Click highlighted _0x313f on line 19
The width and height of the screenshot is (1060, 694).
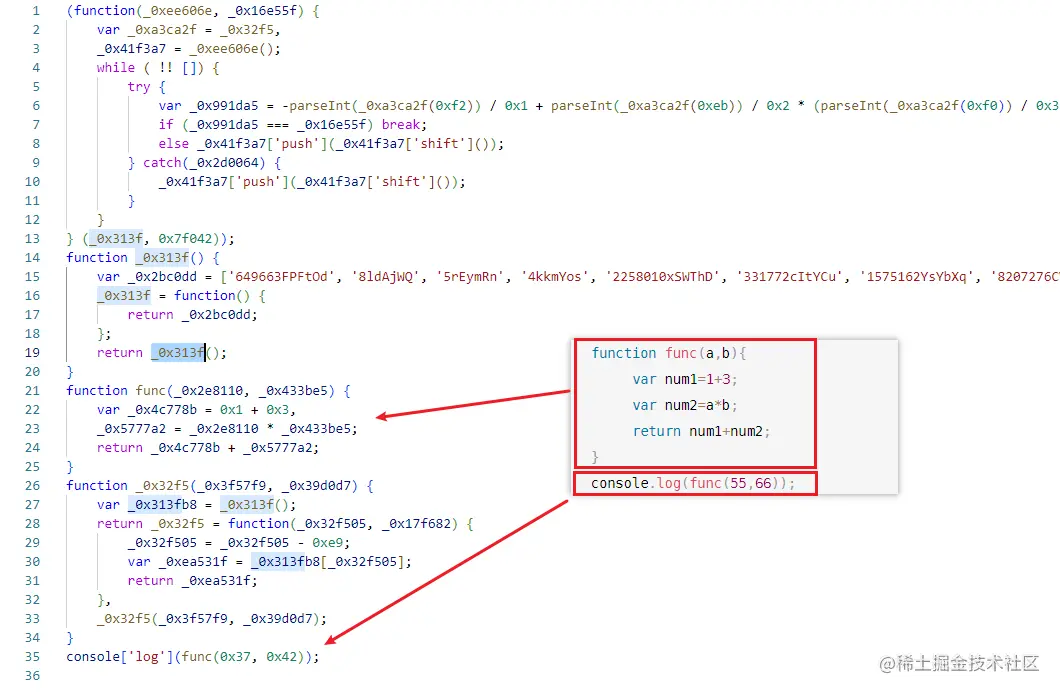coord(178,353)
